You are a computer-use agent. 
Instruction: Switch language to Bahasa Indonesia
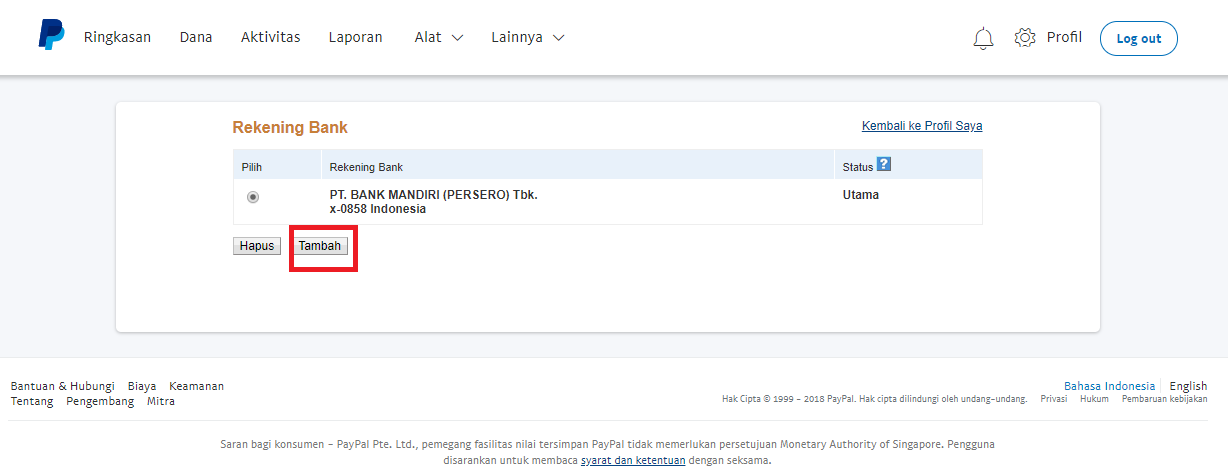click(1109, 386)
